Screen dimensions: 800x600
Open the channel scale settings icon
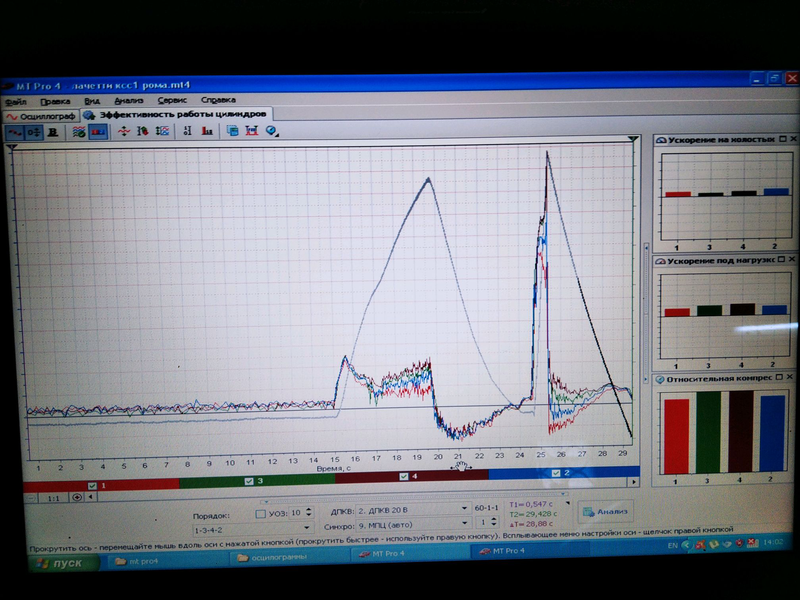click(x=162, y=132)
